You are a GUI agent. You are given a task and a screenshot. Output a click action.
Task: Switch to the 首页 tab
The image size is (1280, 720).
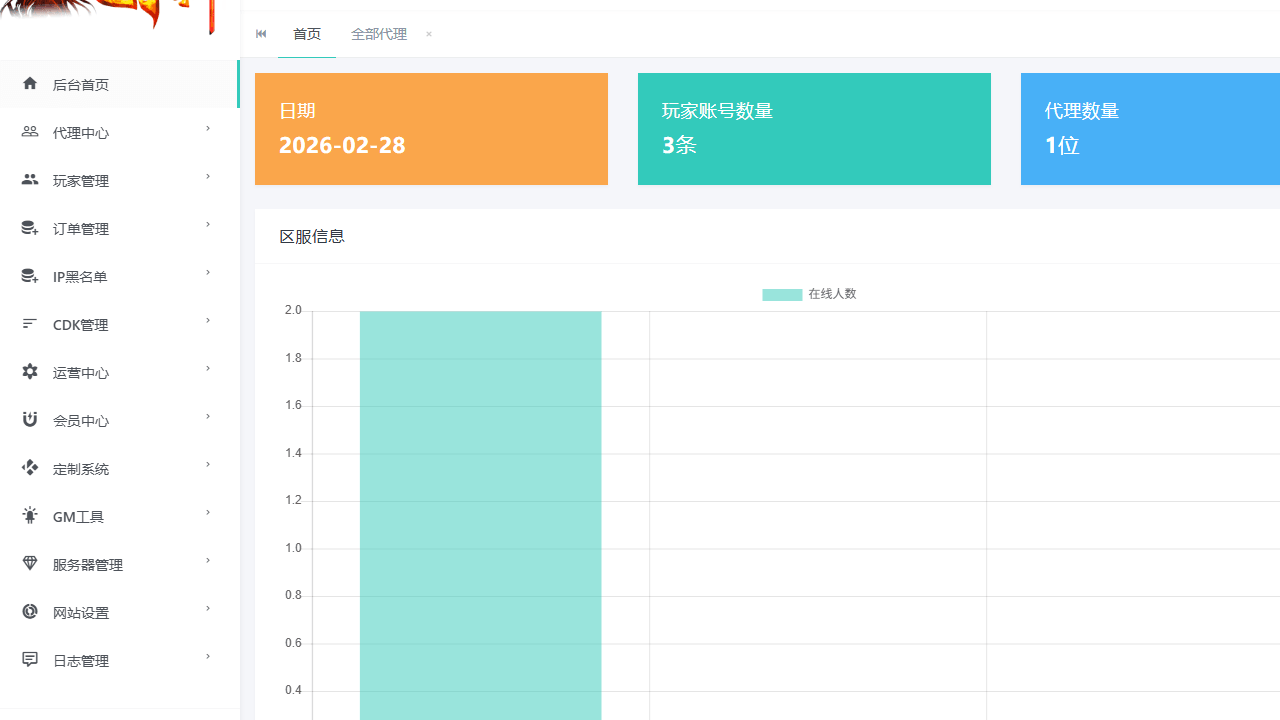[x=306, y=34]
